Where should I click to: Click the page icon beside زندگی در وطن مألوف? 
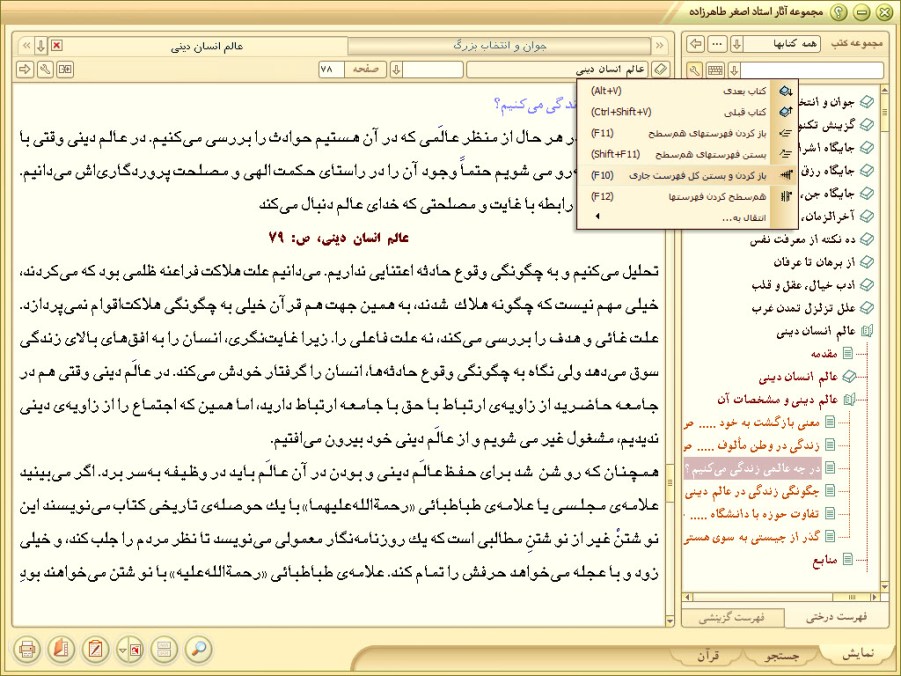830,445
